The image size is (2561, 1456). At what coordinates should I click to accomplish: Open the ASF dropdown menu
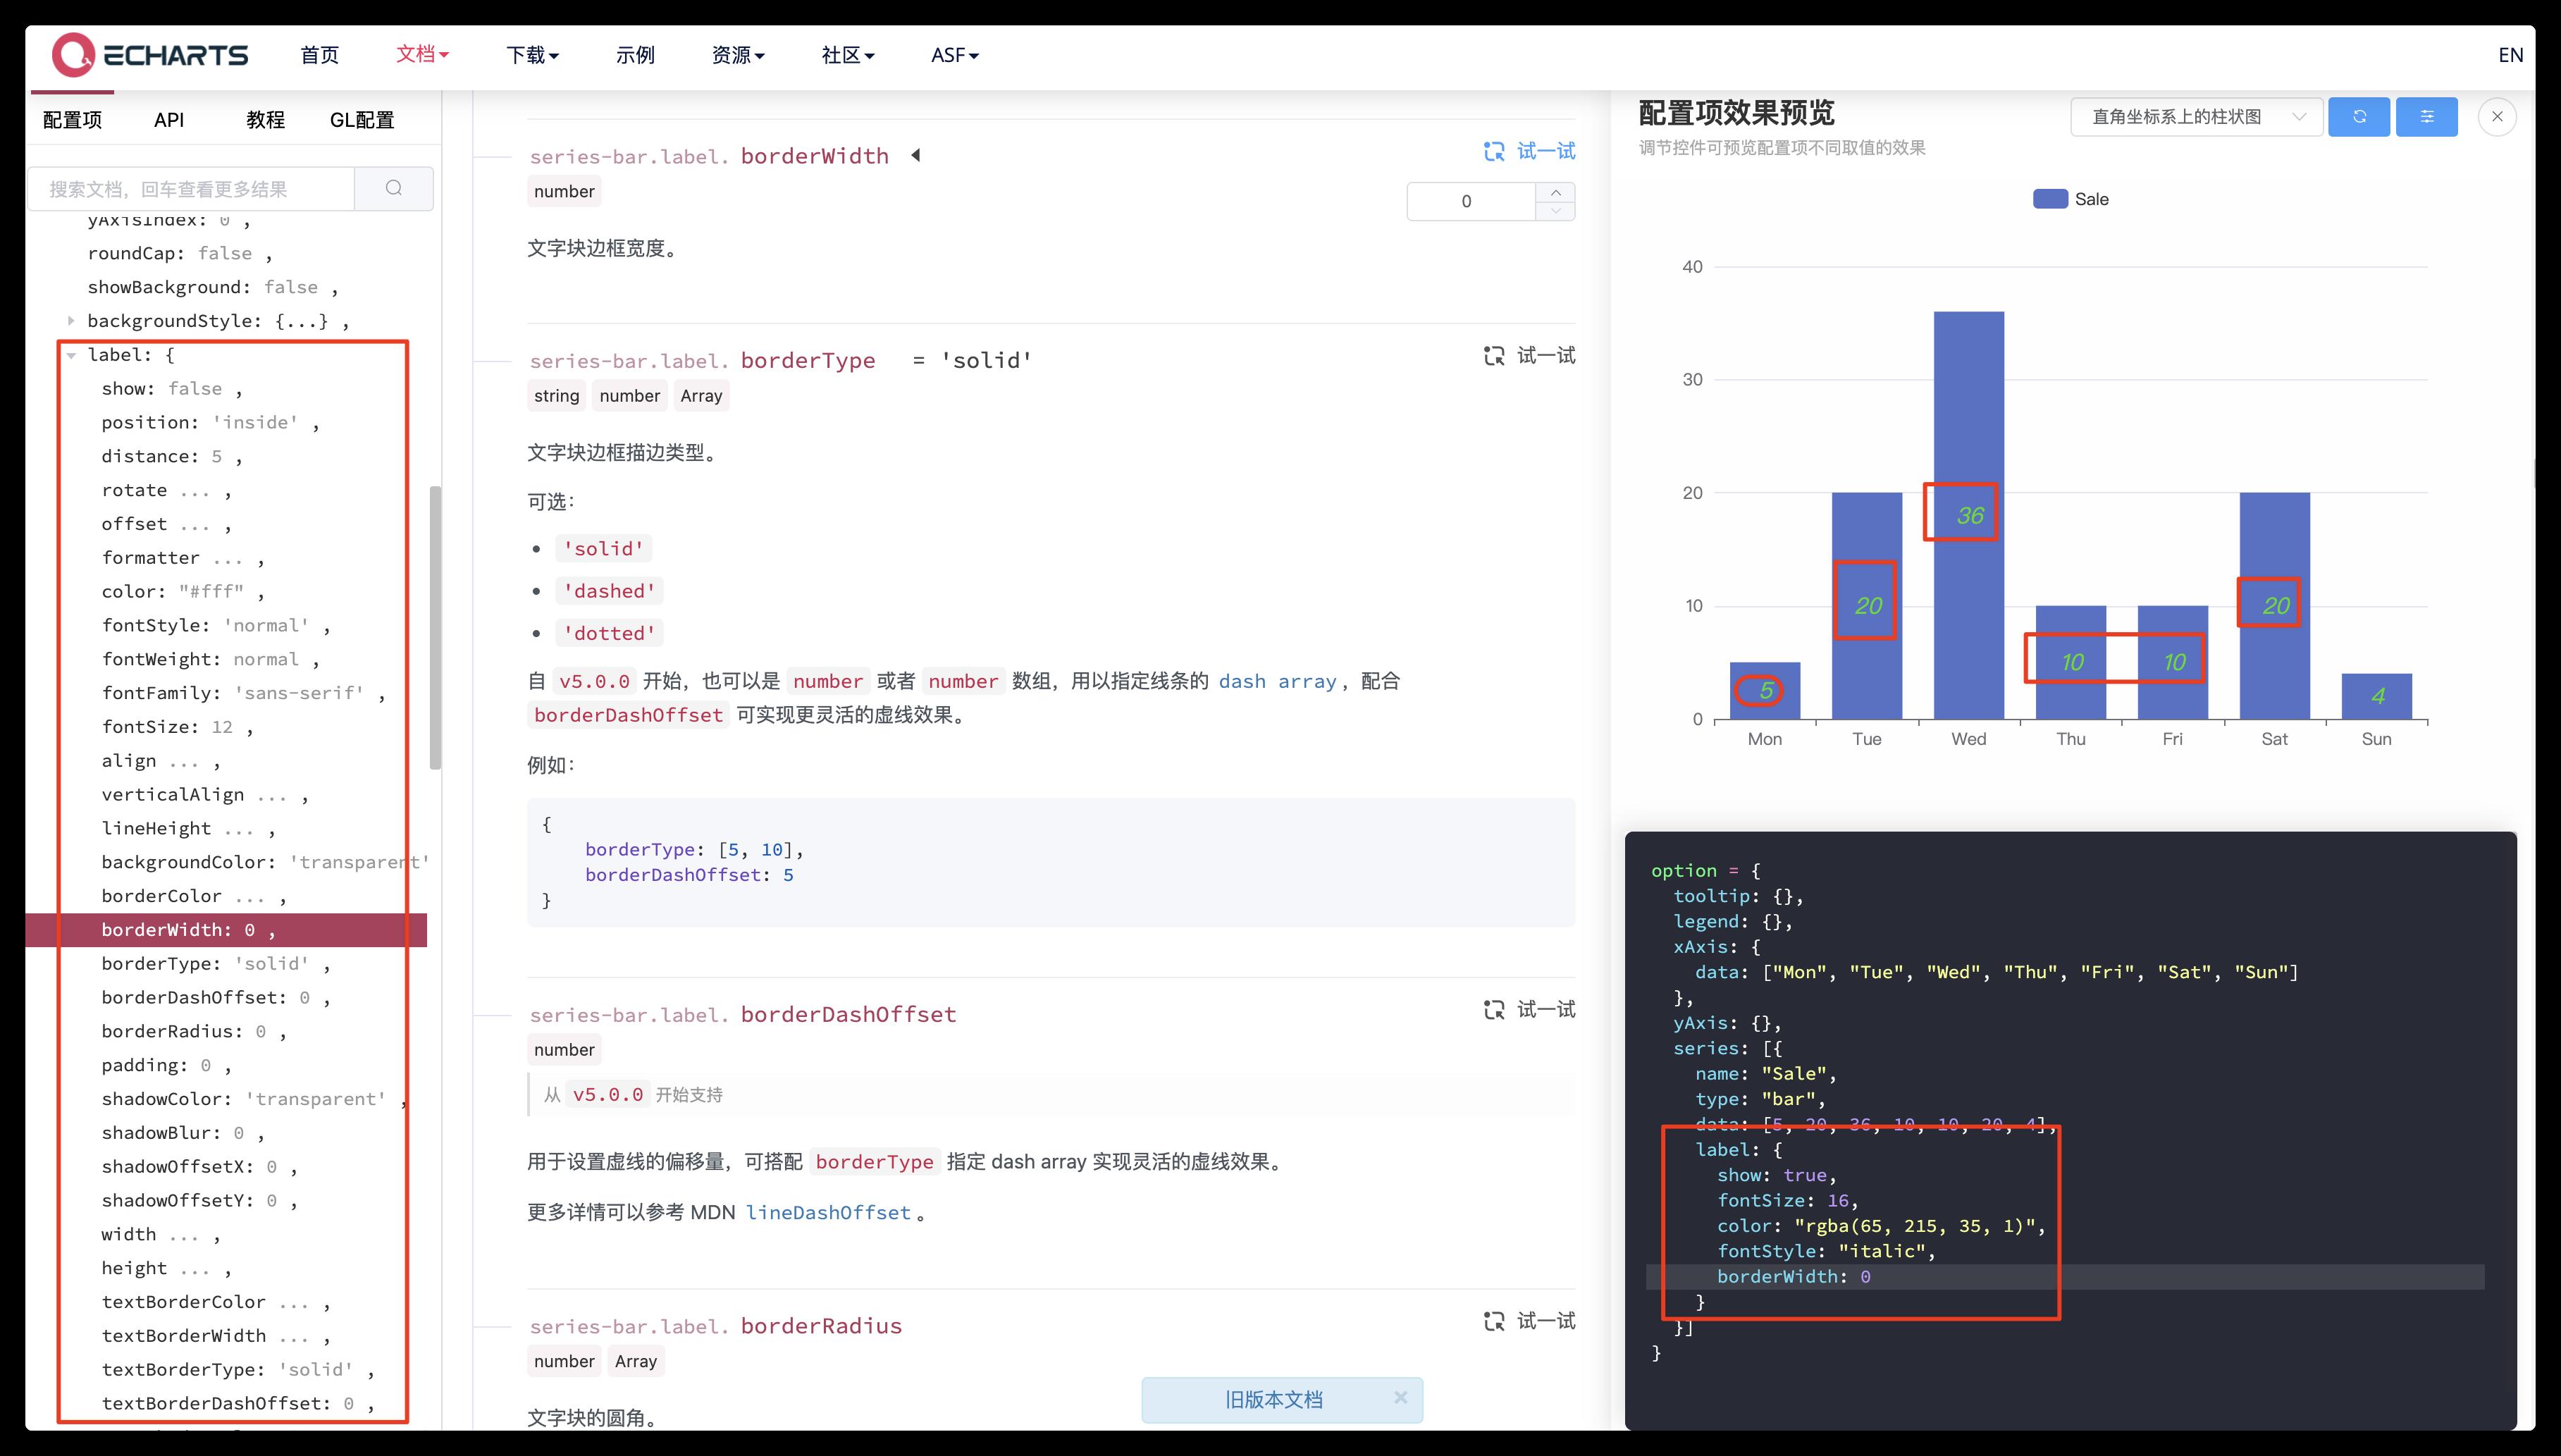pos(955,55)
